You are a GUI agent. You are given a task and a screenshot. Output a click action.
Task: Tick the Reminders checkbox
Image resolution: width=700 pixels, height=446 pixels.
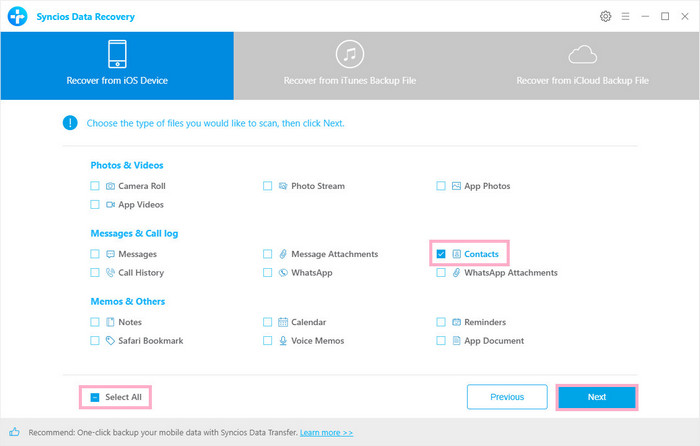[441, 322]
